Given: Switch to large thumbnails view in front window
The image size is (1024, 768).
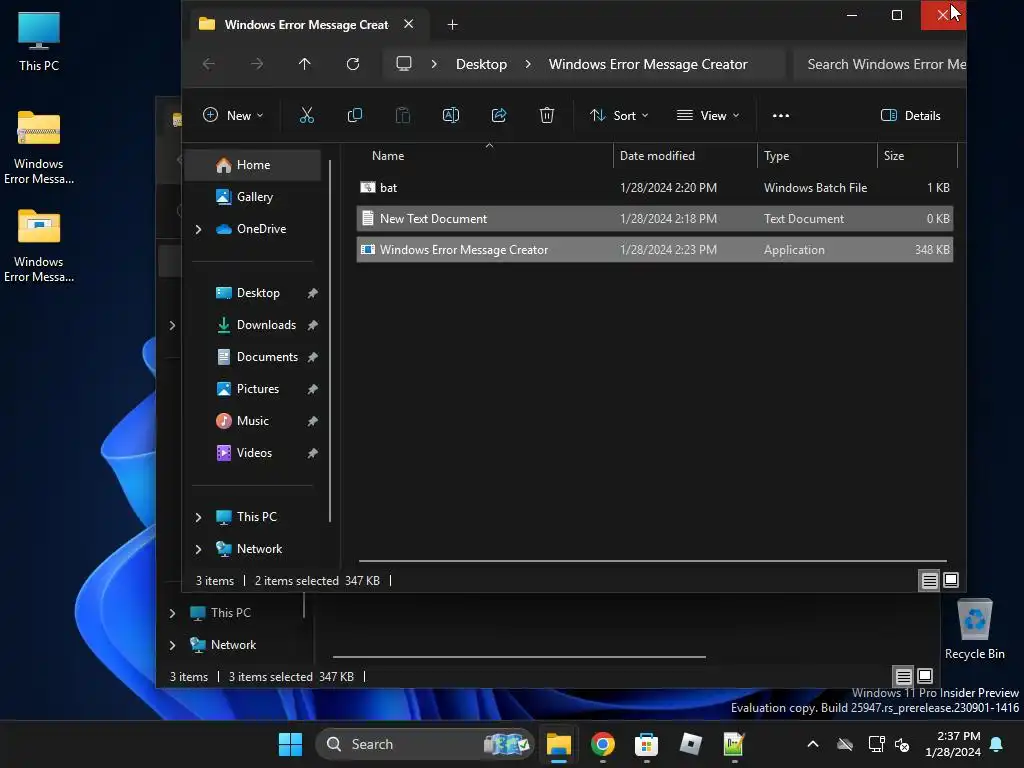Looking at the screenshot, I should 951,580.
